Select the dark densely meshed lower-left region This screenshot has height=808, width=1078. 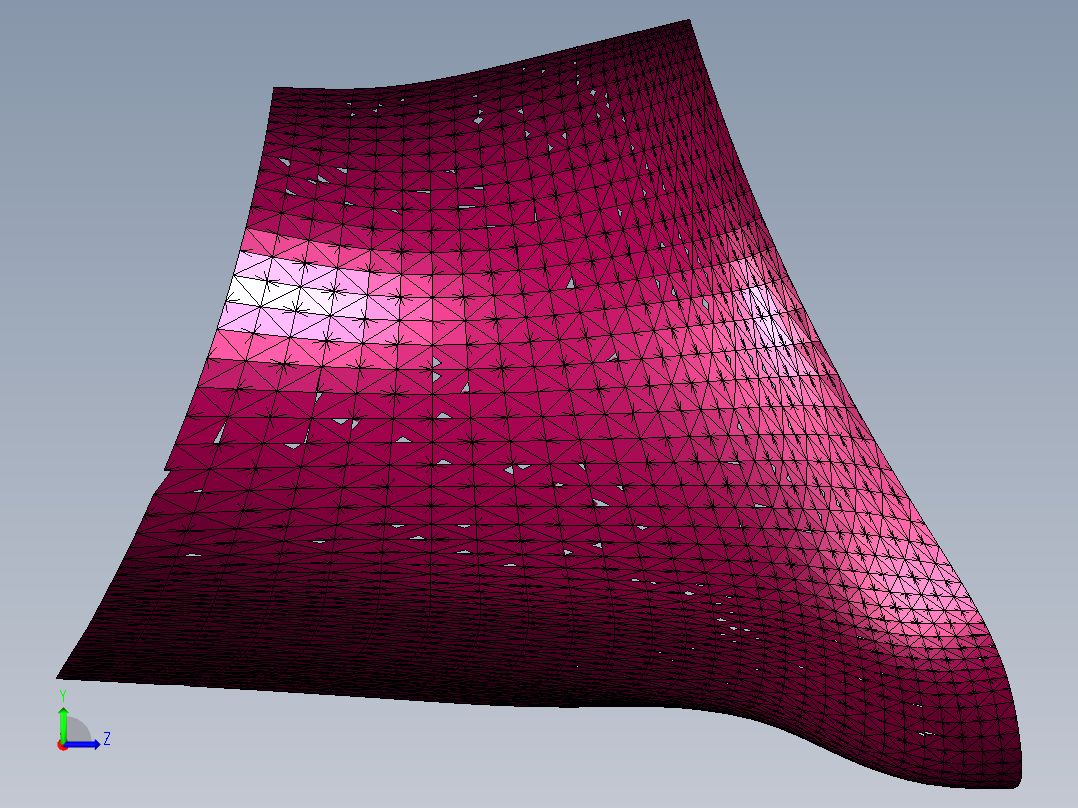tap(275, 619)
